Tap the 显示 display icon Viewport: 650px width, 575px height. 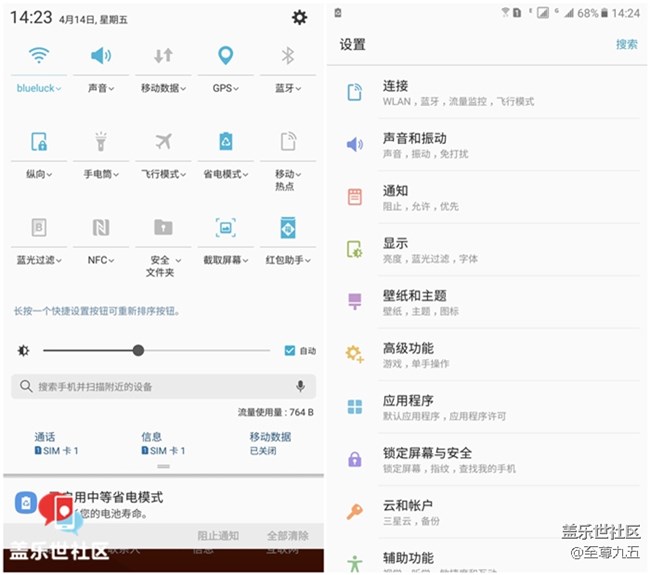click(x=354, y=249)
